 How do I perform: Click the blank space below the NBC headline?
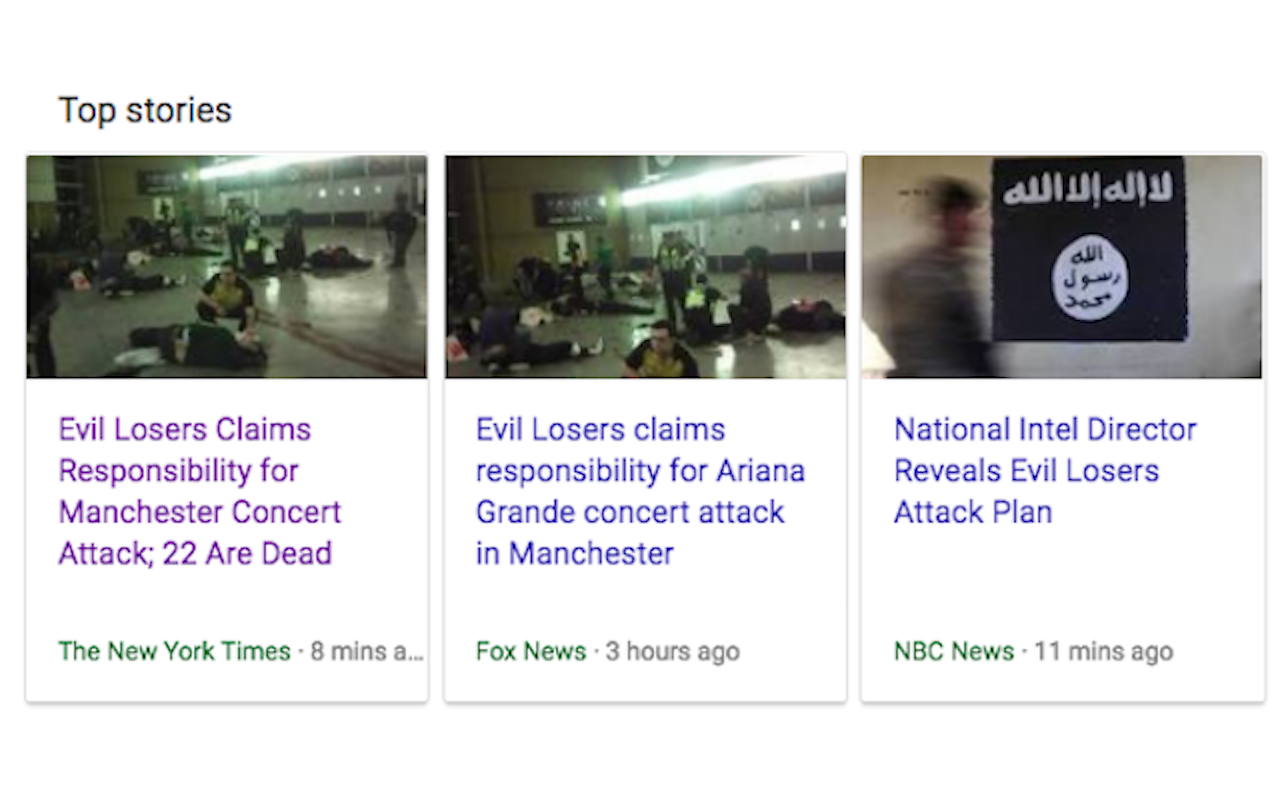1062,585
